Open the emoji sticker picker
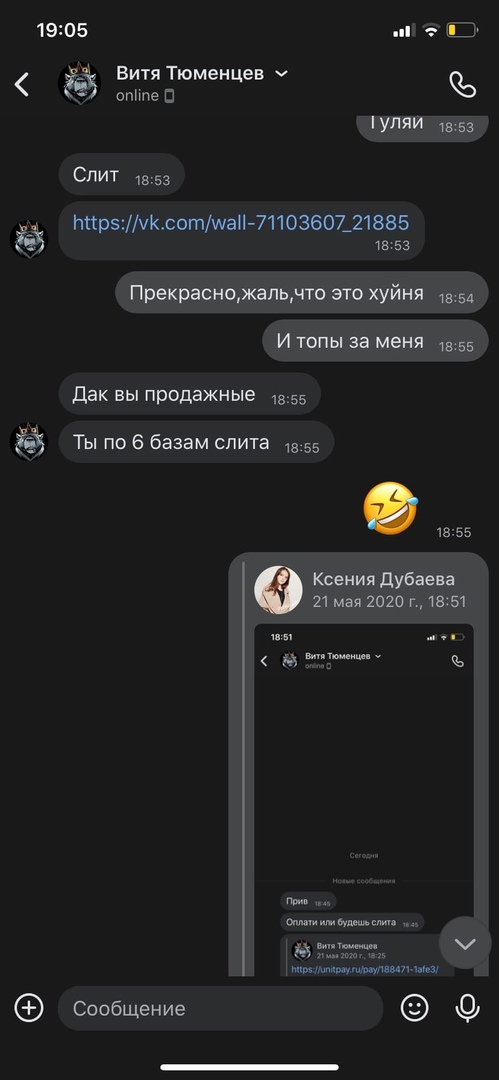This screenshot has width=499, height=1080. [414, 1008]
